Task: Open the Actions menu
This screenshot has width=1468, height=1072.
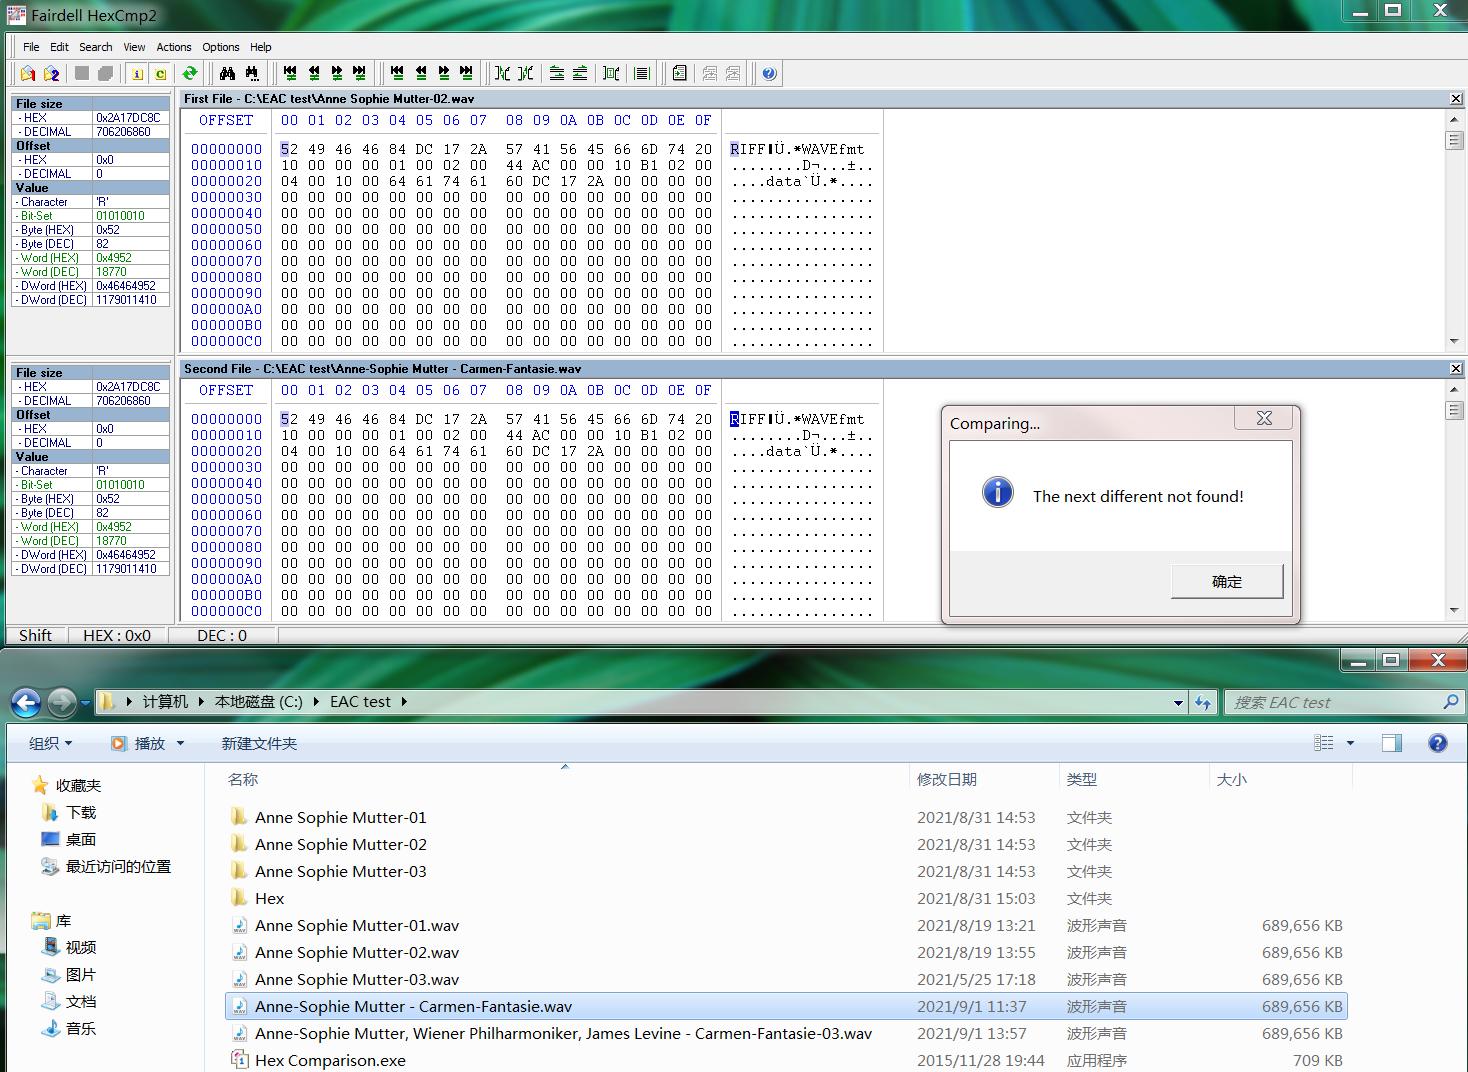Action: (173, 47)
